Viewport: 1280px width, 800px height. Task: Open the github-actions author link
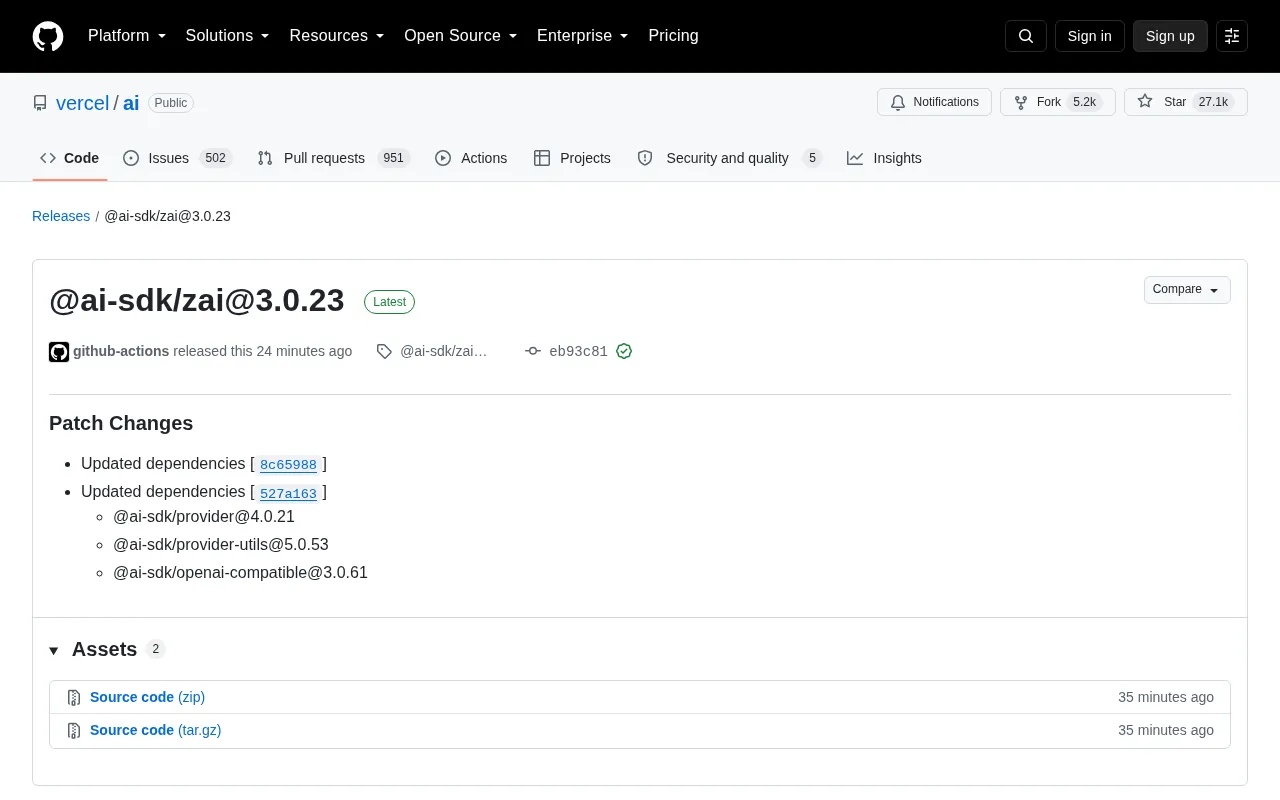pyautogui.click(x=121, y=351)
